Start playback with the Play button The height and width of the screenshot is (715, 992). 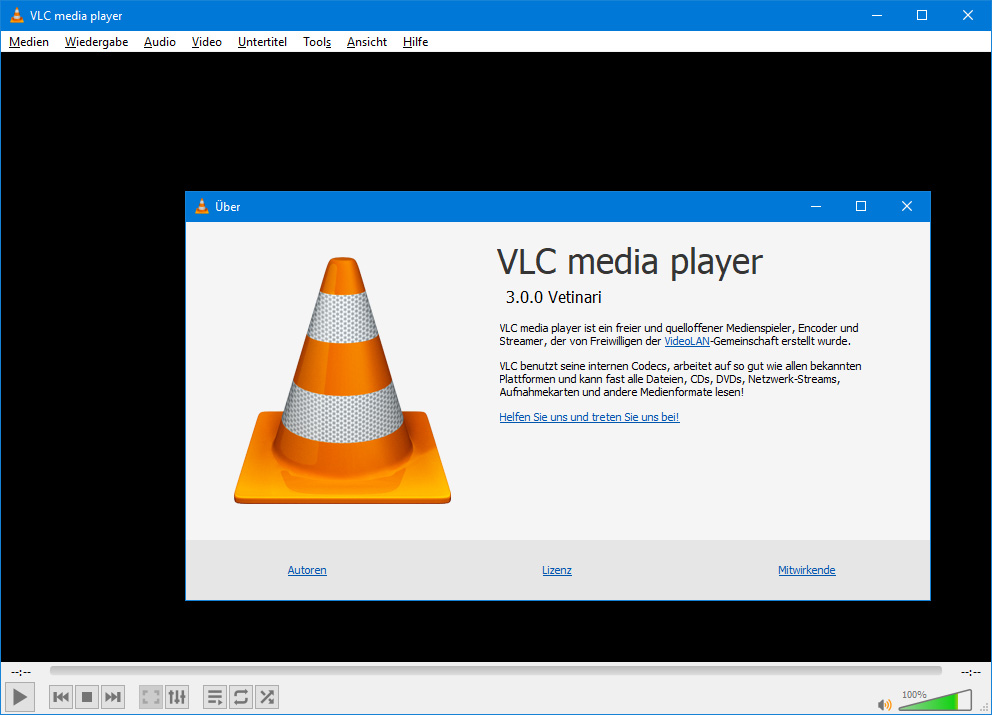[x=20, y=697]
